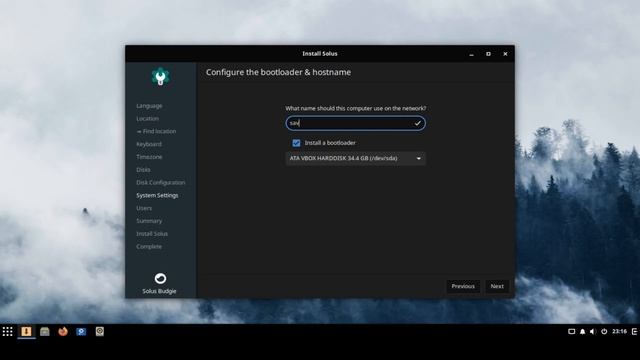Select the Timezone step in sidebar
The width and height of the screenshot is (640, 360).
point(149,157)
